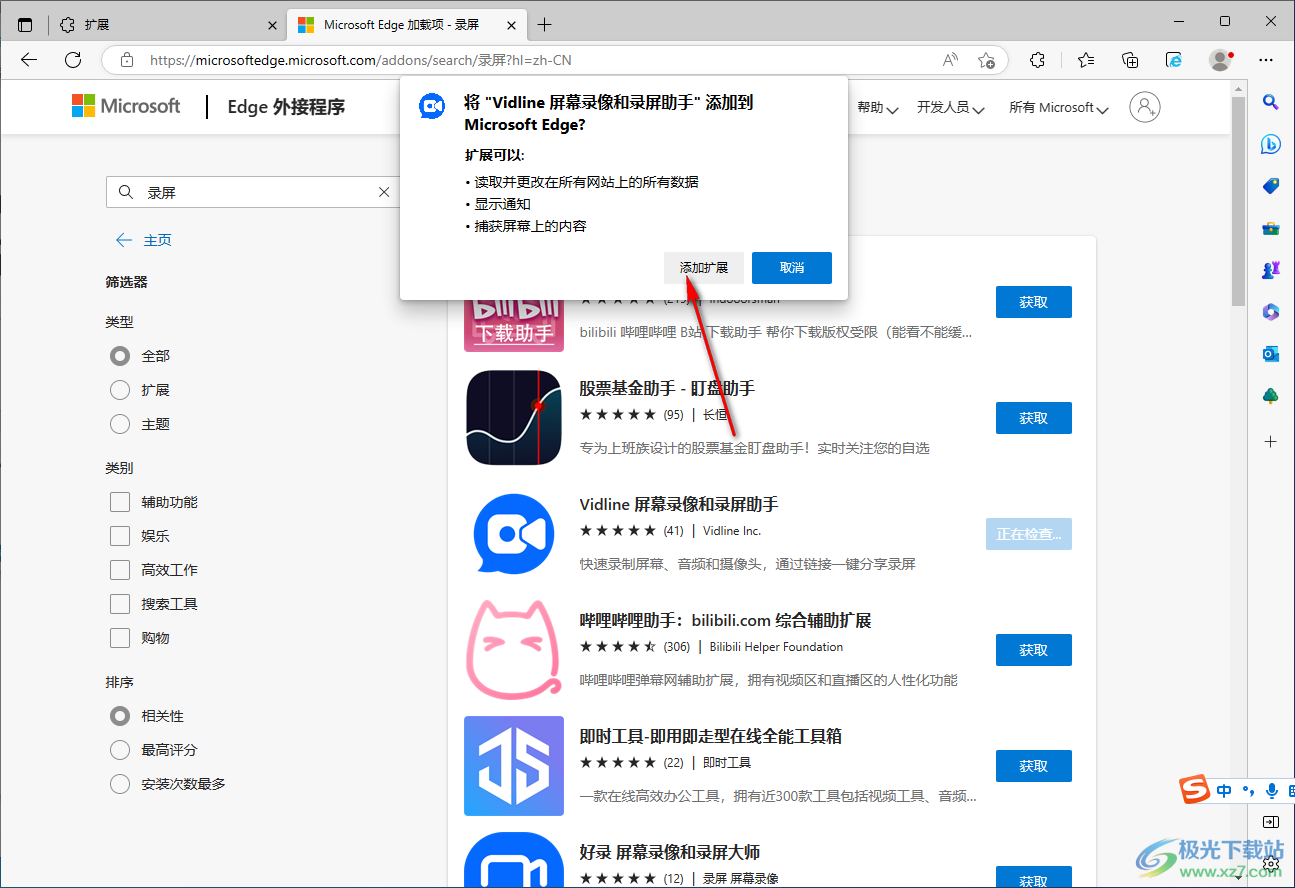
Task: Close the 扩展 browser tab
Action: click(273, 24)
